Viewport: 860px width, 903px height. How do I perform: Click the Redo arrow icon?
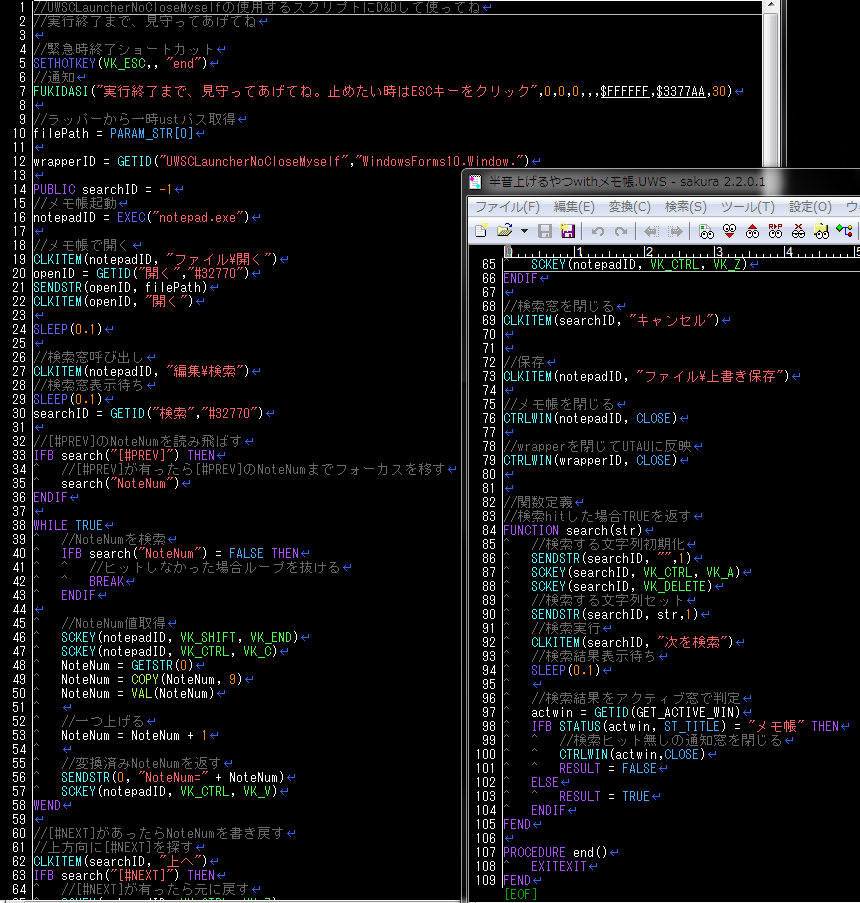point(621,232)
